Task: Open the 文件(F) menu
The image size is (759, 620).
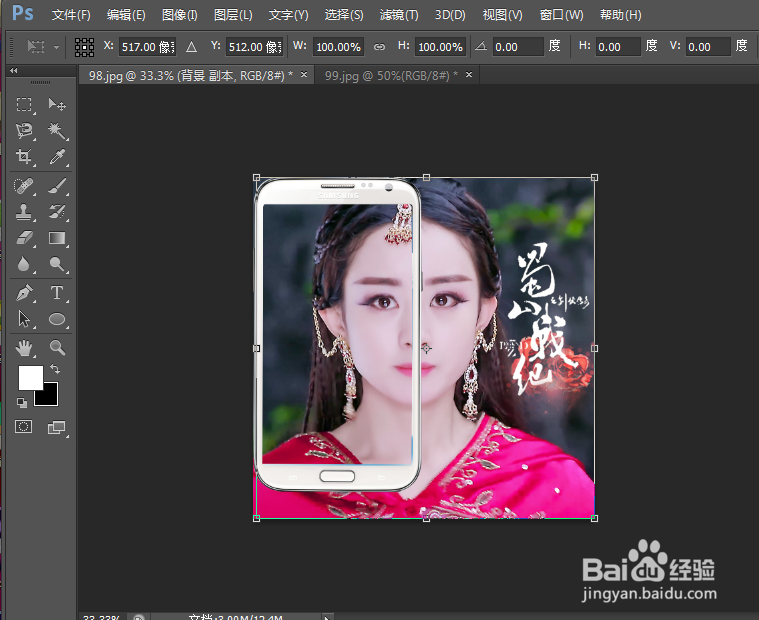Action: [71, 15]
